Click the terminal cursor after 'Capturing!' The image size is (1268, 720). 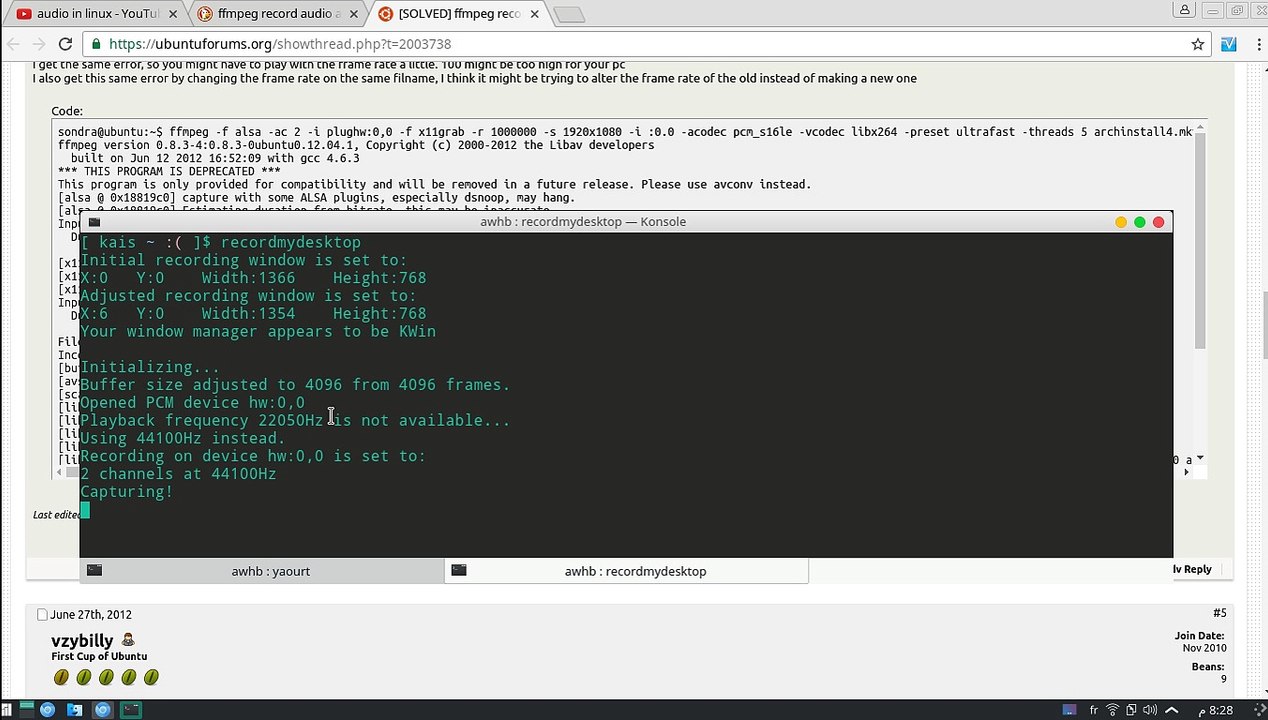click(x=85, y=510)
